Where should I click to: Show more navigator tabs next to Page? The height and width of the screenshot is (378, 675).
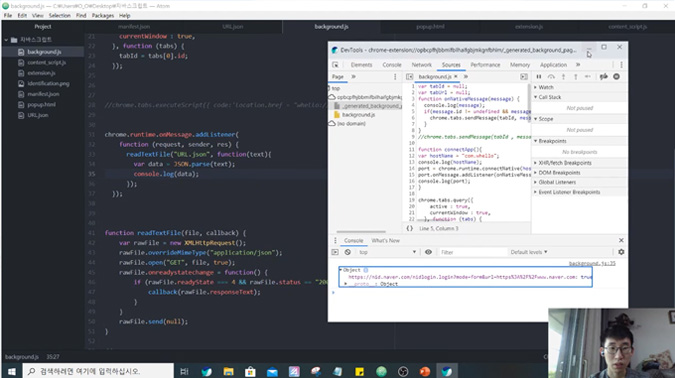coord(353,77)
